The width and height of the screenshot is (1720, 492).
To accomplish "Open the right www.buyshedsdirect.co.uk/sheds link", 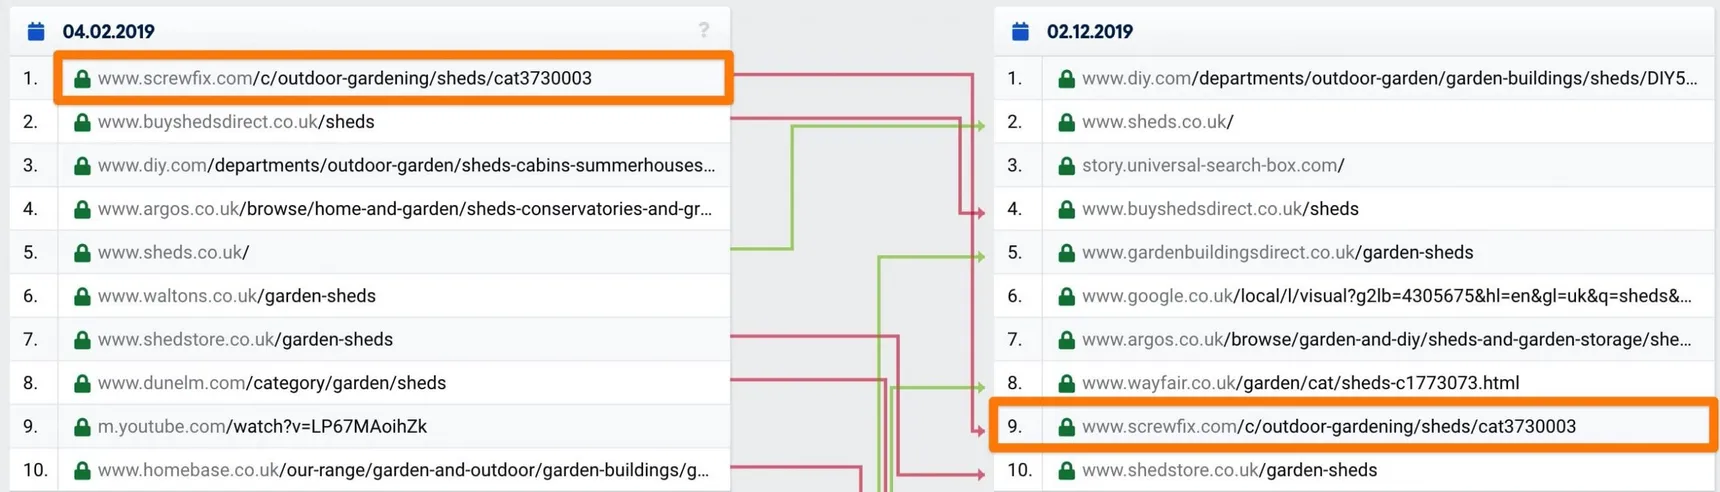I will coord(1220,209).
